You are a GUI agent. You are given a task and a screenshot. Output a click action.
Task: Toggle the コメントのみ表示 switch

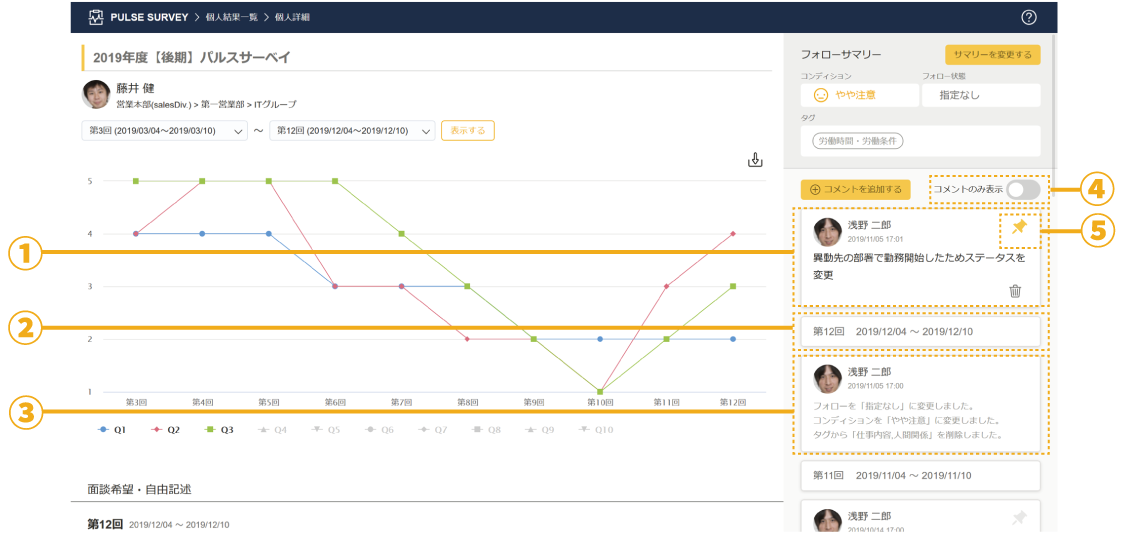click(1023, 189)
